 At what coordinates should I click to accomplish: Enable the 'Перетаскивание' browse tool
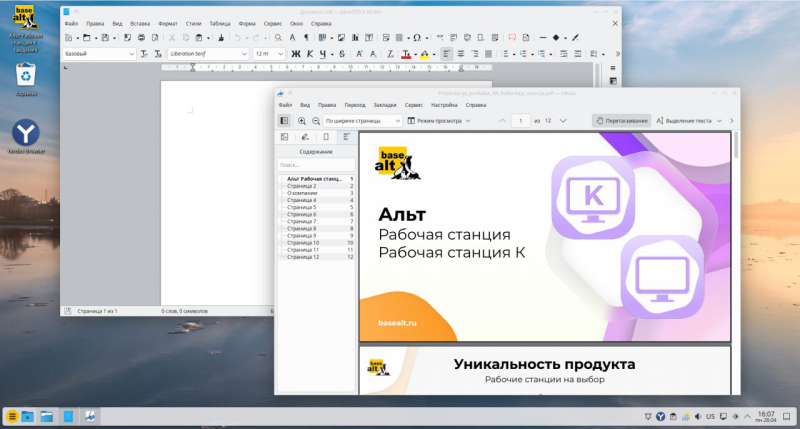[x=621, y=120]
